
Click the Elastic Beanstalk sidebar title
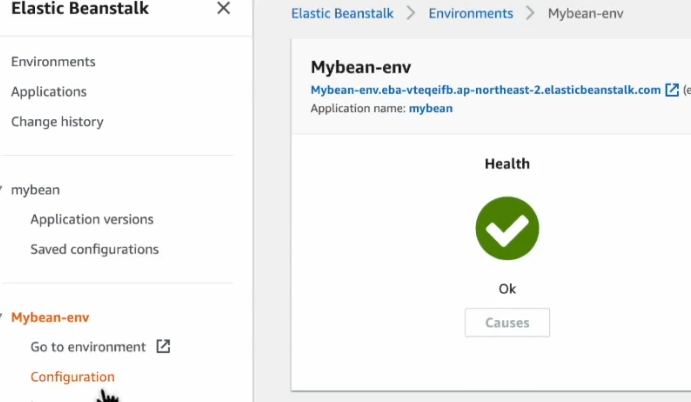click(x=80, y=8)
